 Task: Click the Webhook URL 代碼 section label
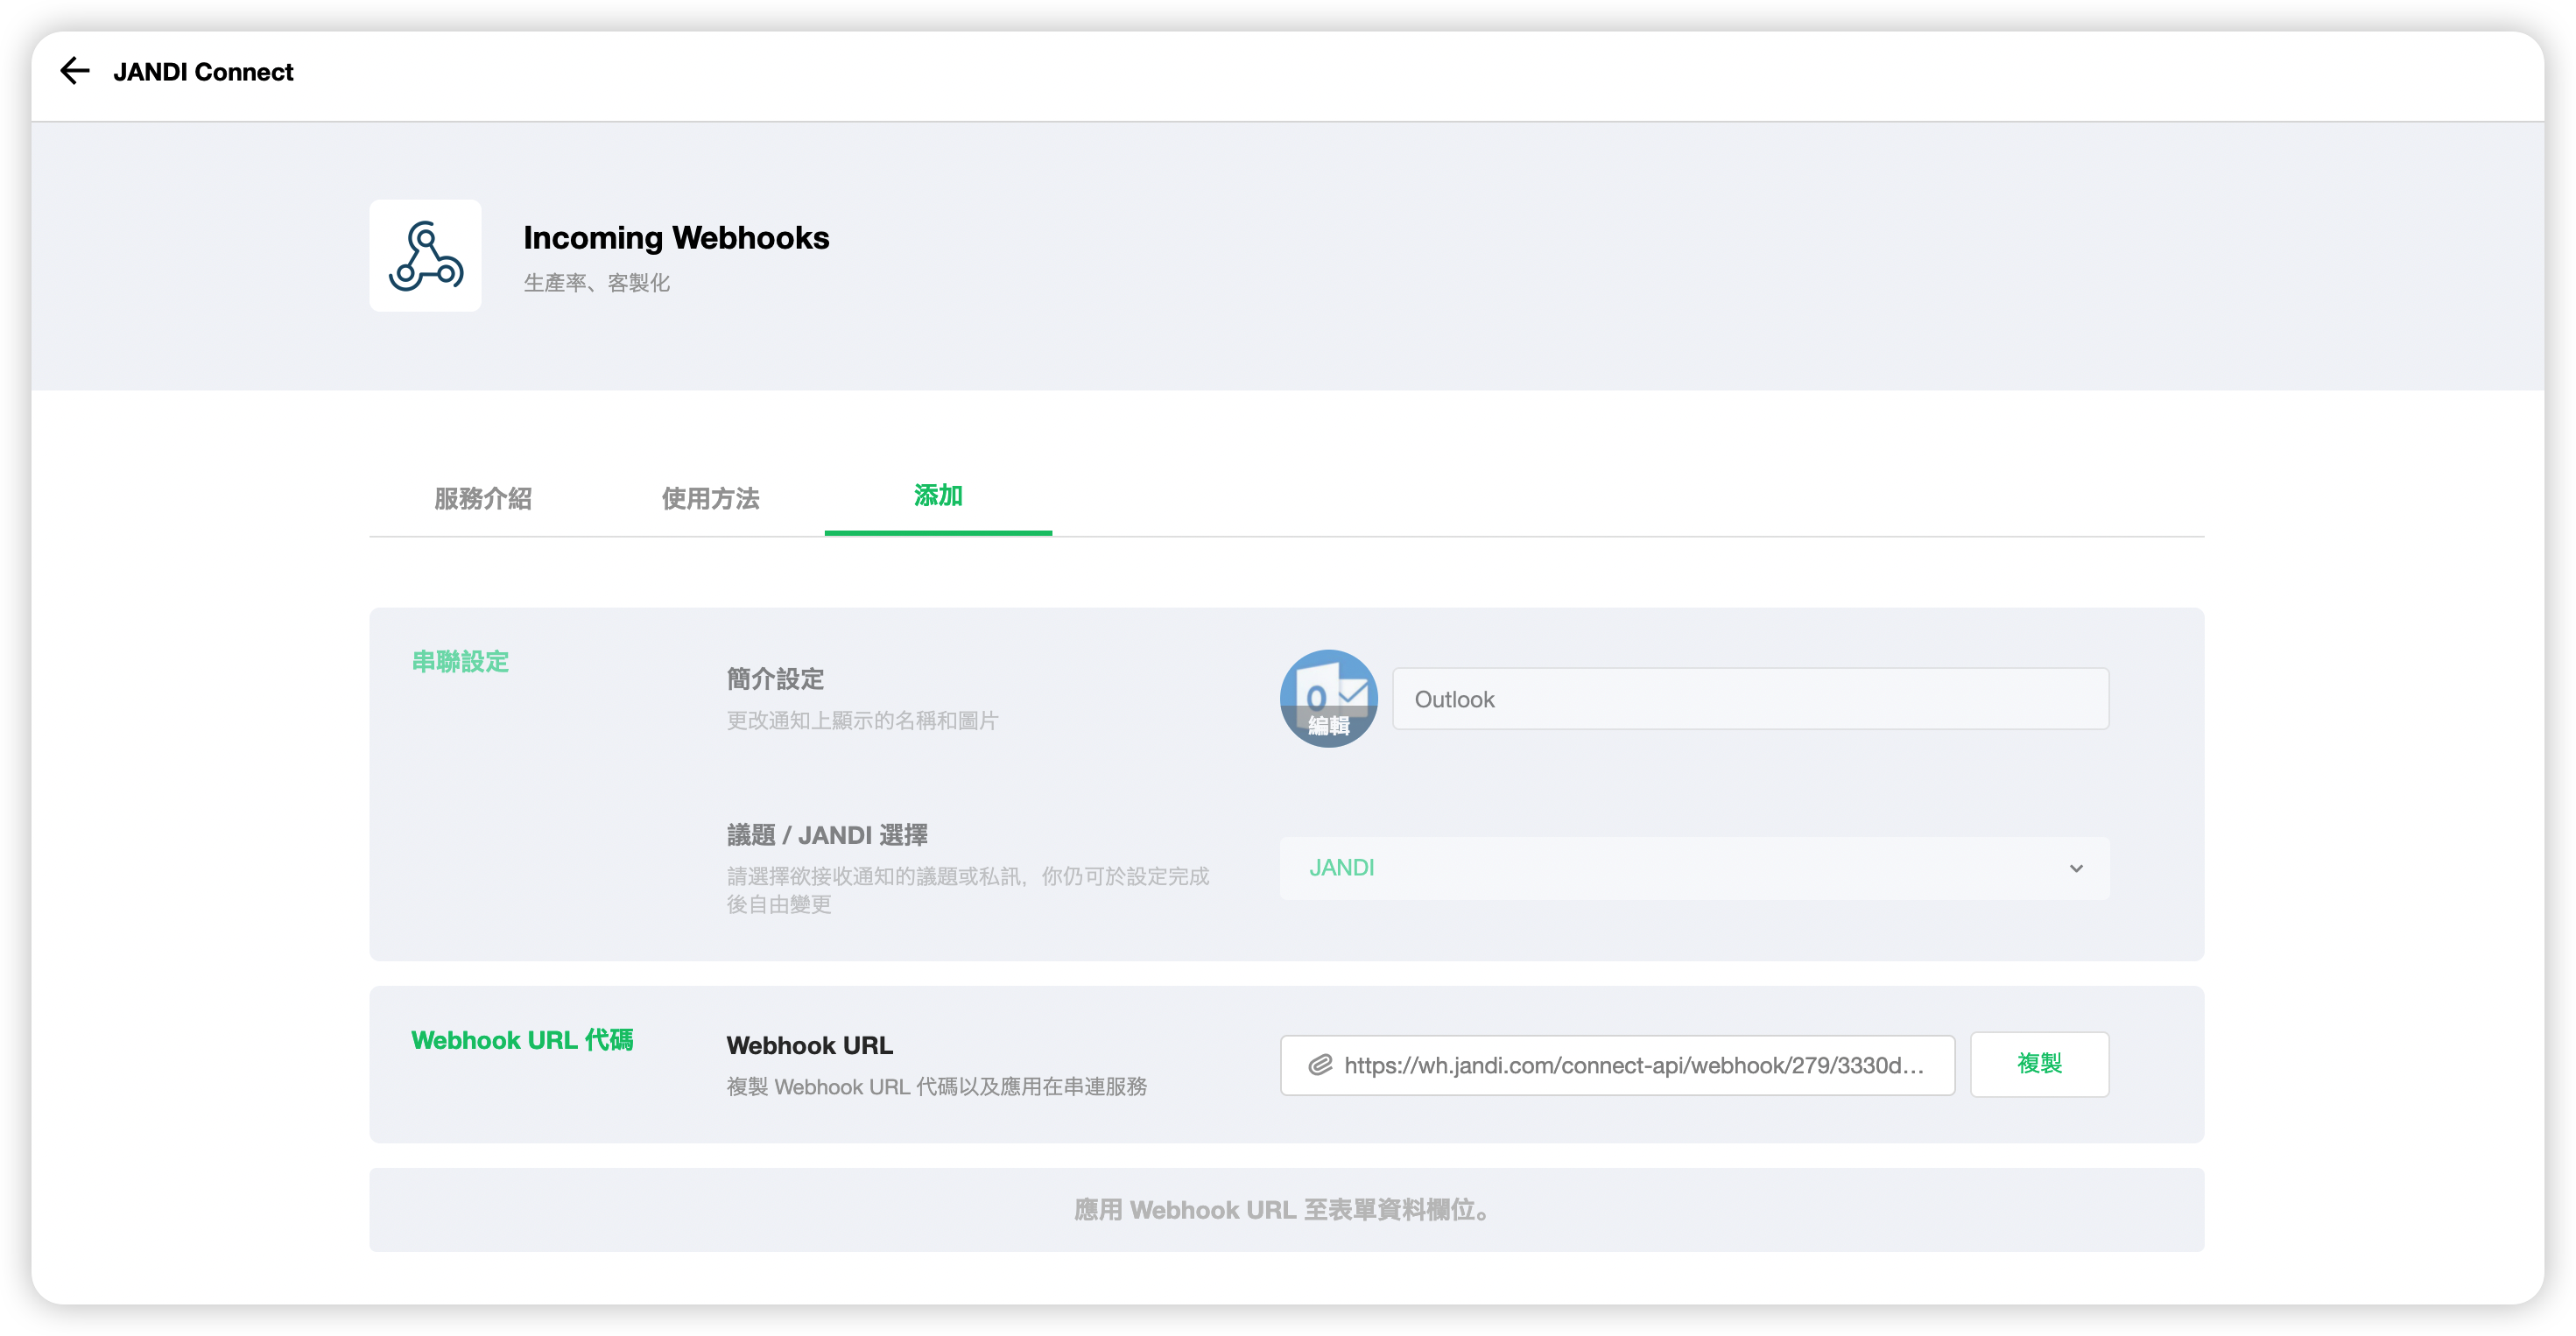pos(522,1040)
